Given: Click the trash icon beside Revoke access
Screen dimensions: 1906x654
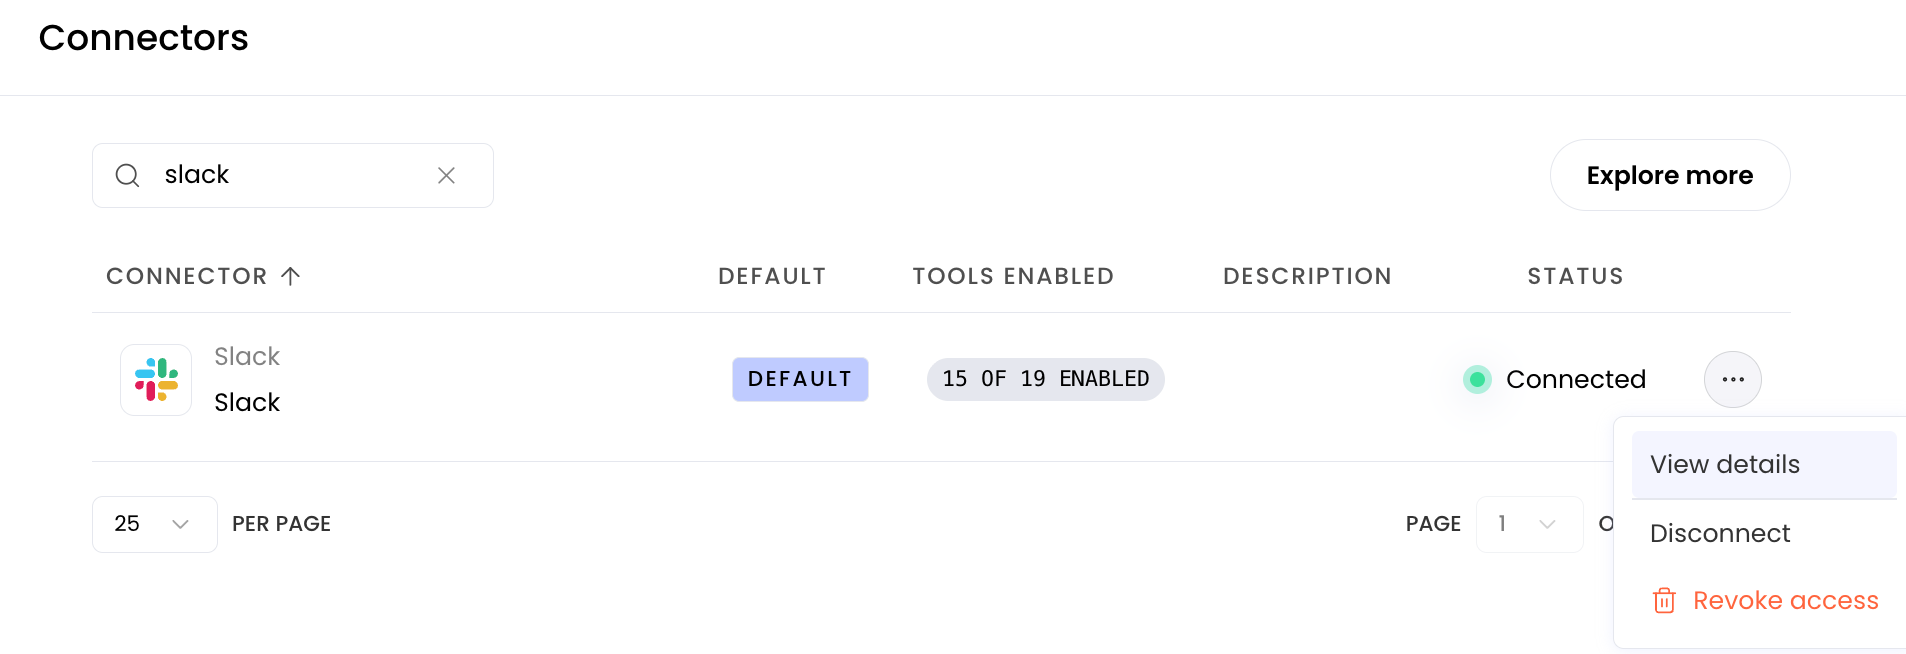Looking at the screenshot, I should coord(1664,600).
